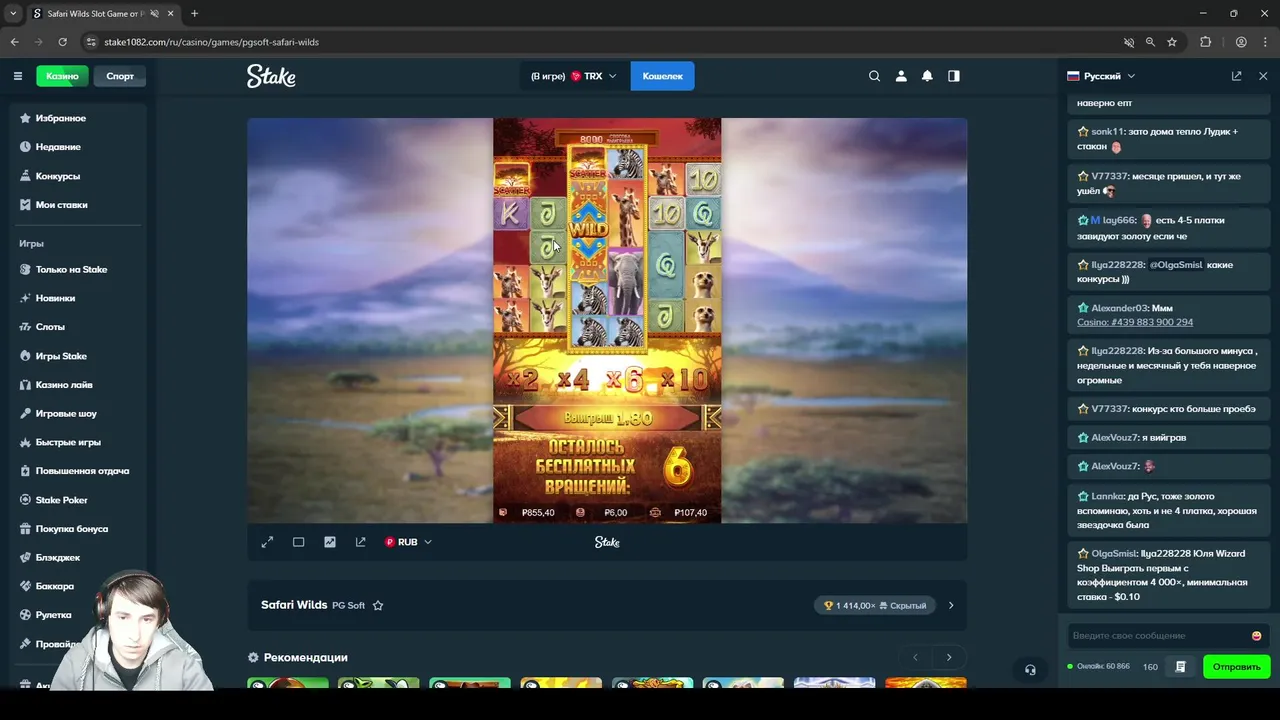Open first recommended game thumbnail

tap(288, 683)
